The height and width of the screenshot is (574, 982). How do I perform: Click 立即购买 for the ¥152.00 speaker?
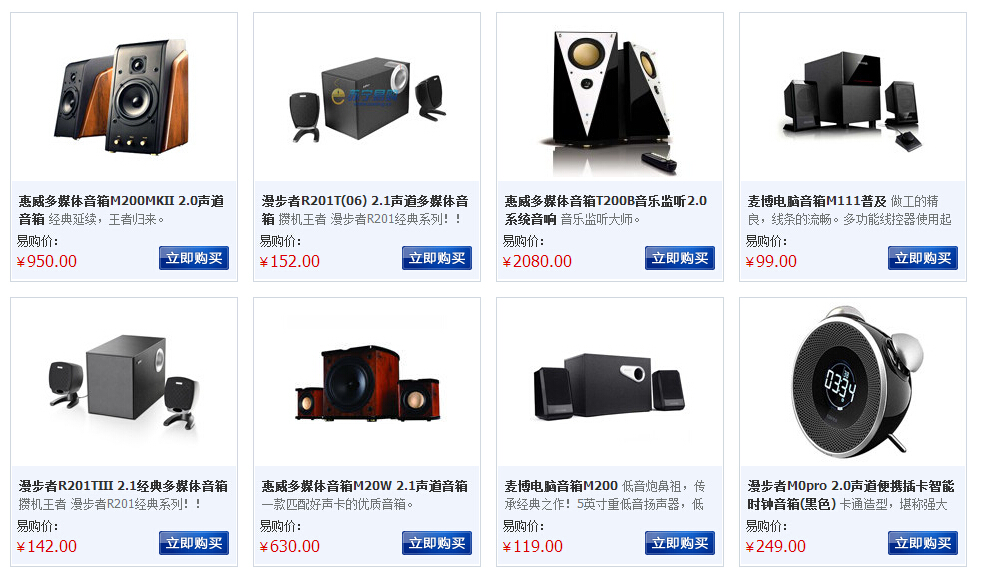[437, 258]
